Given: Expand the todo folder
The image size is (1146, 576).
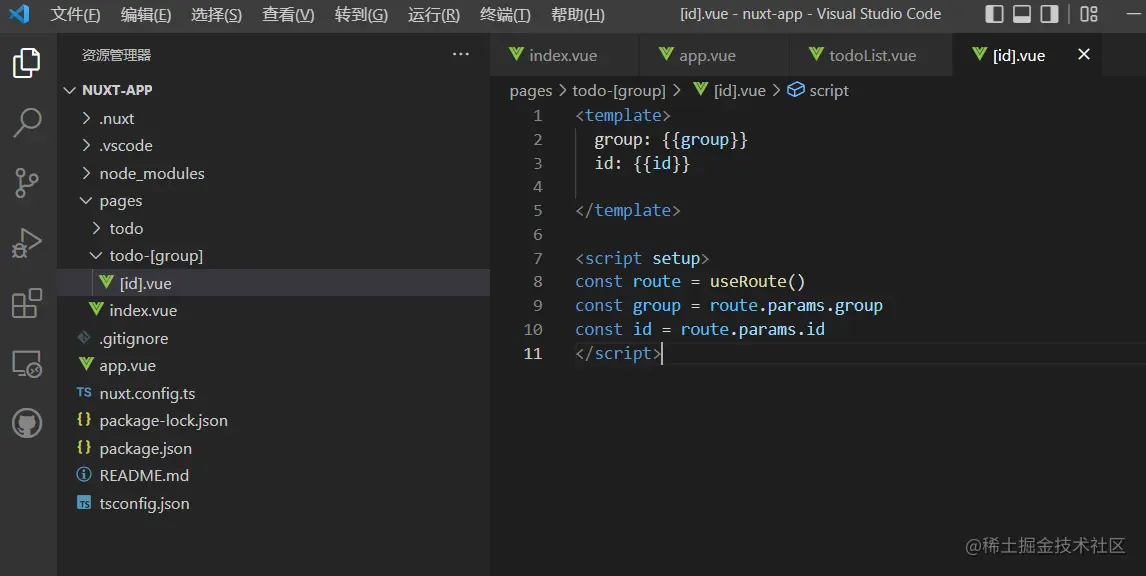Looking at the screenshot, I should [273, 228].
